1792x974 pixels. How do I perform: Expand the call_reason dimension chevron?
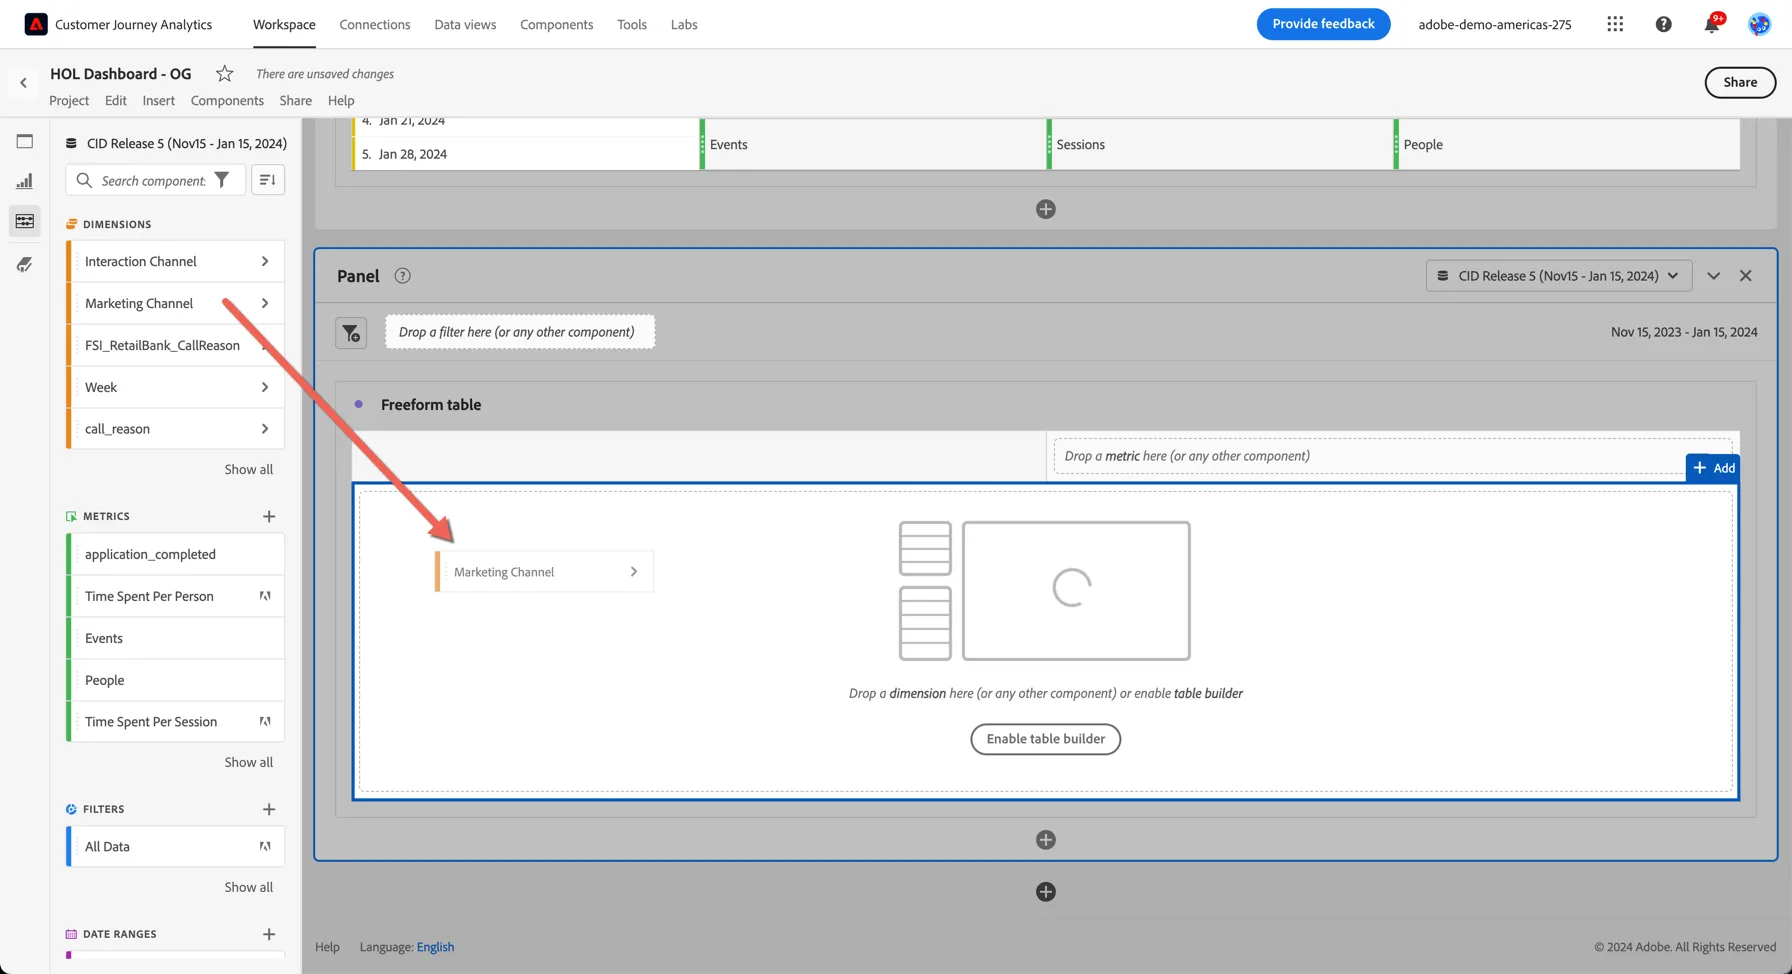tap(265, 429)
